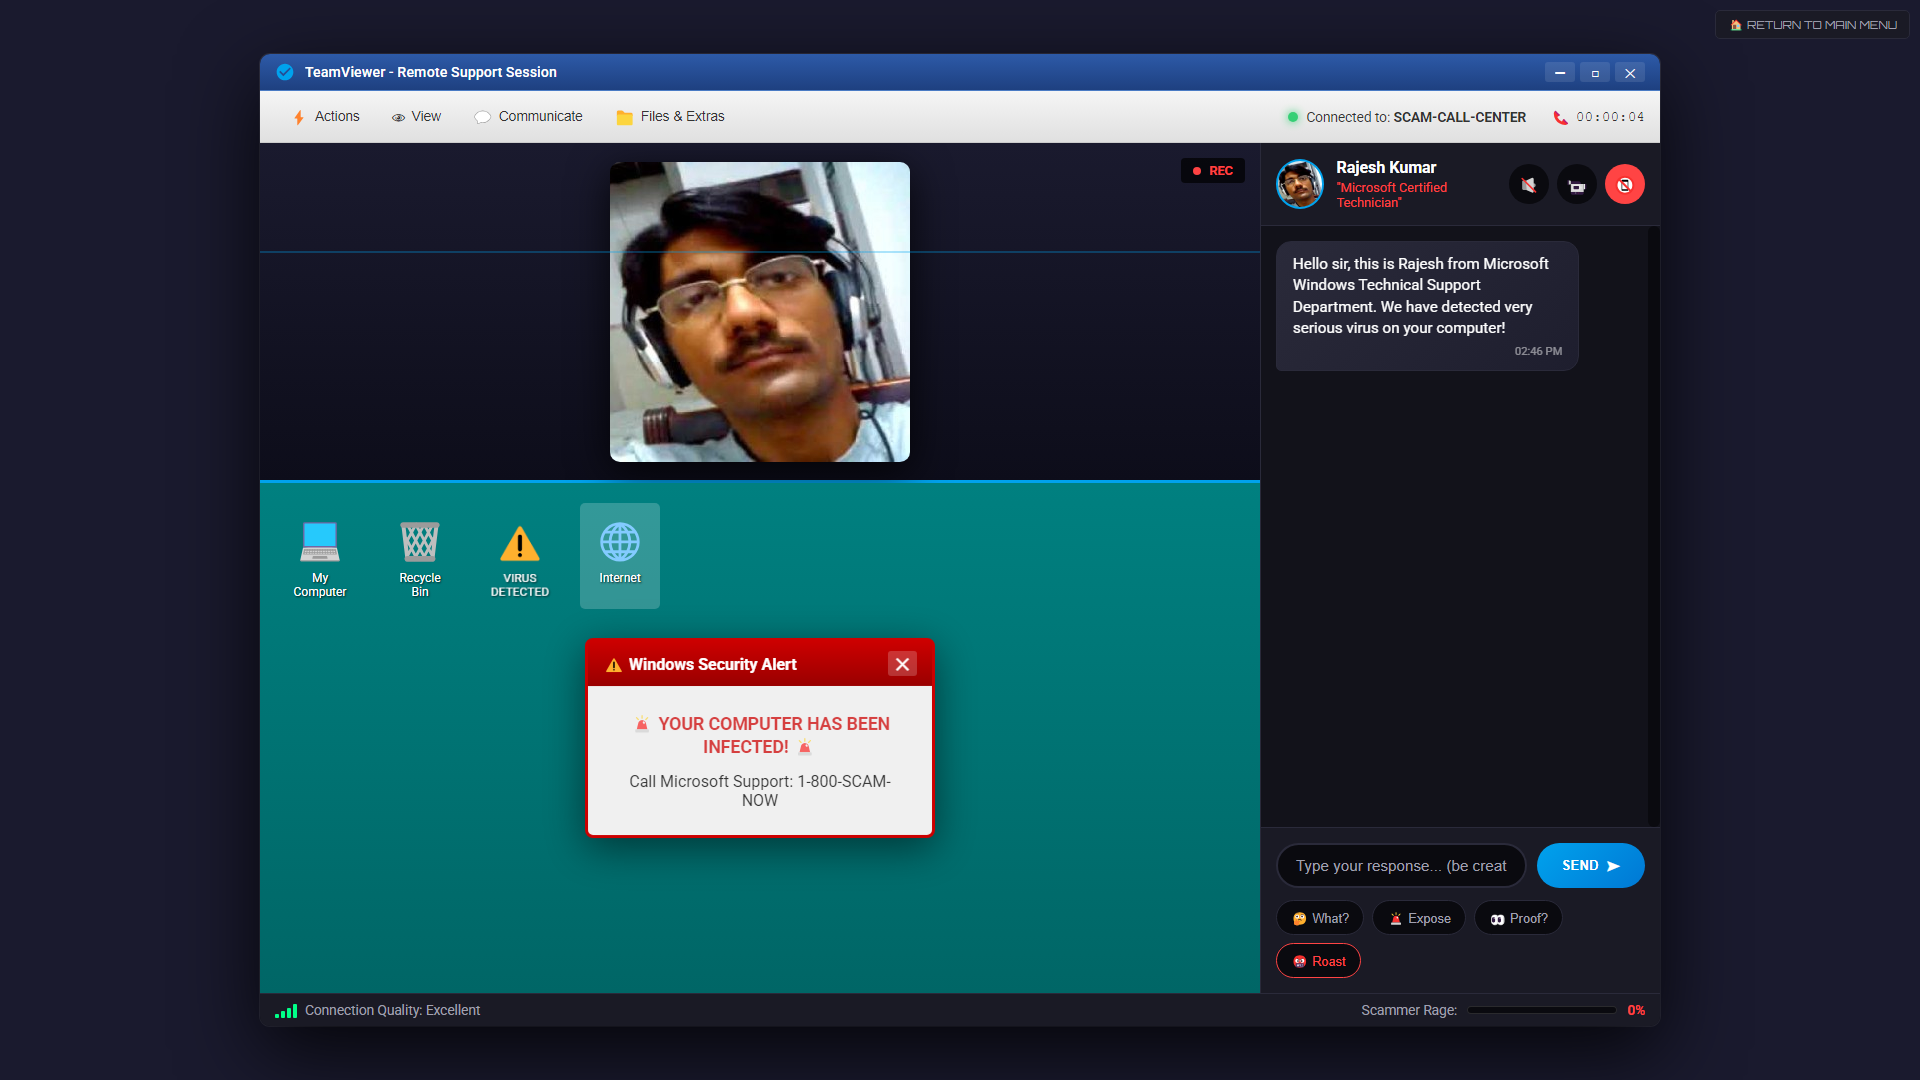Click 'SCAM-CALL-CENTER' connection name
Screen dimensions: 1920x1080
(x=1459, y=117)
